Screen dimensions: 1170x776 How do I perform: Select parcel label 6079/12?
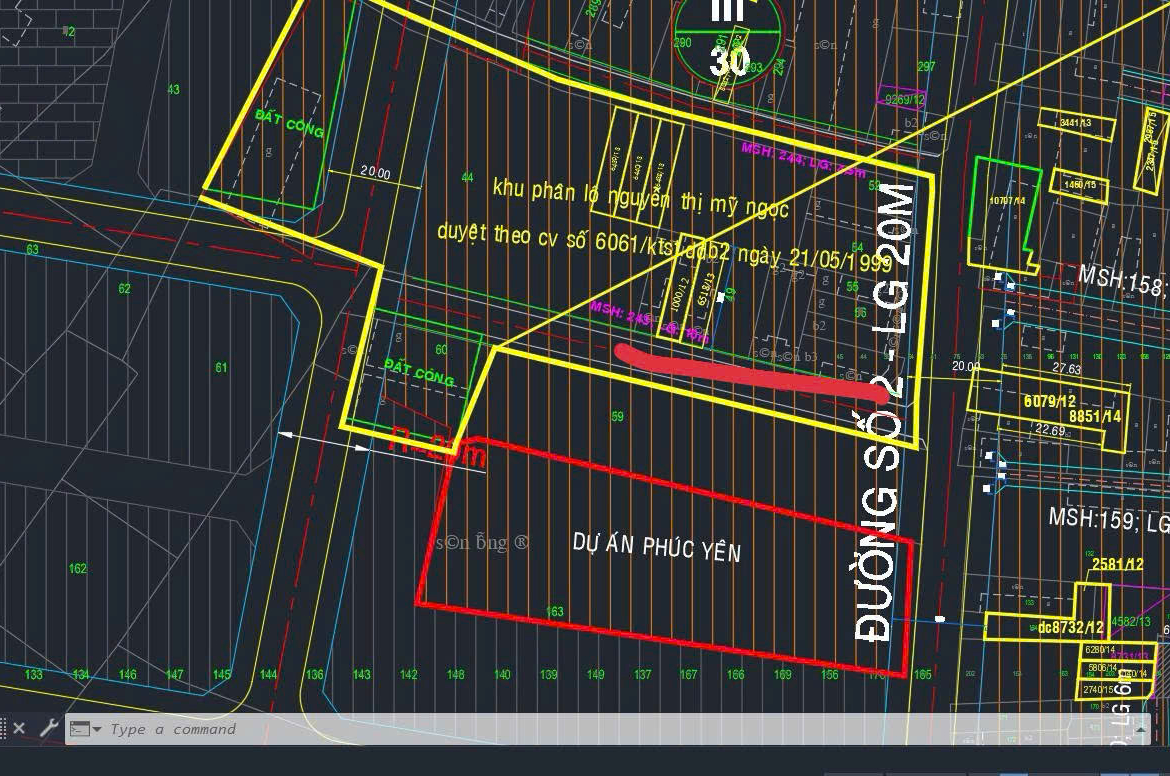[x=1051, y=401]
